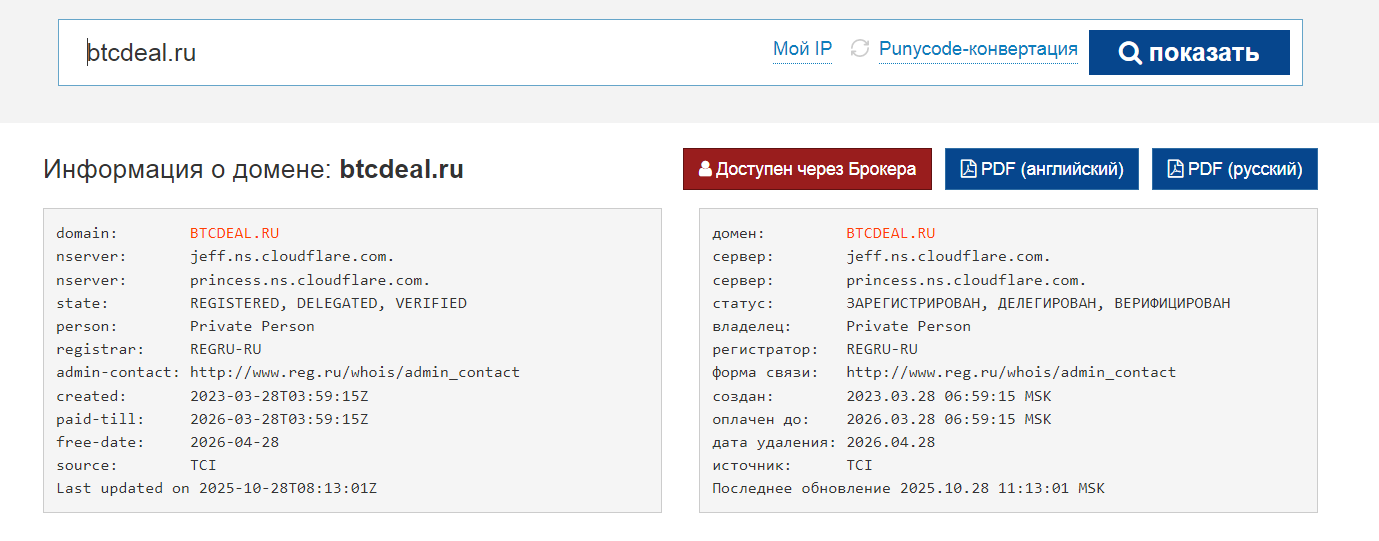Click the Last updated on line
1379x541 pixels.
pyautogui.click(x=216, y=488)
